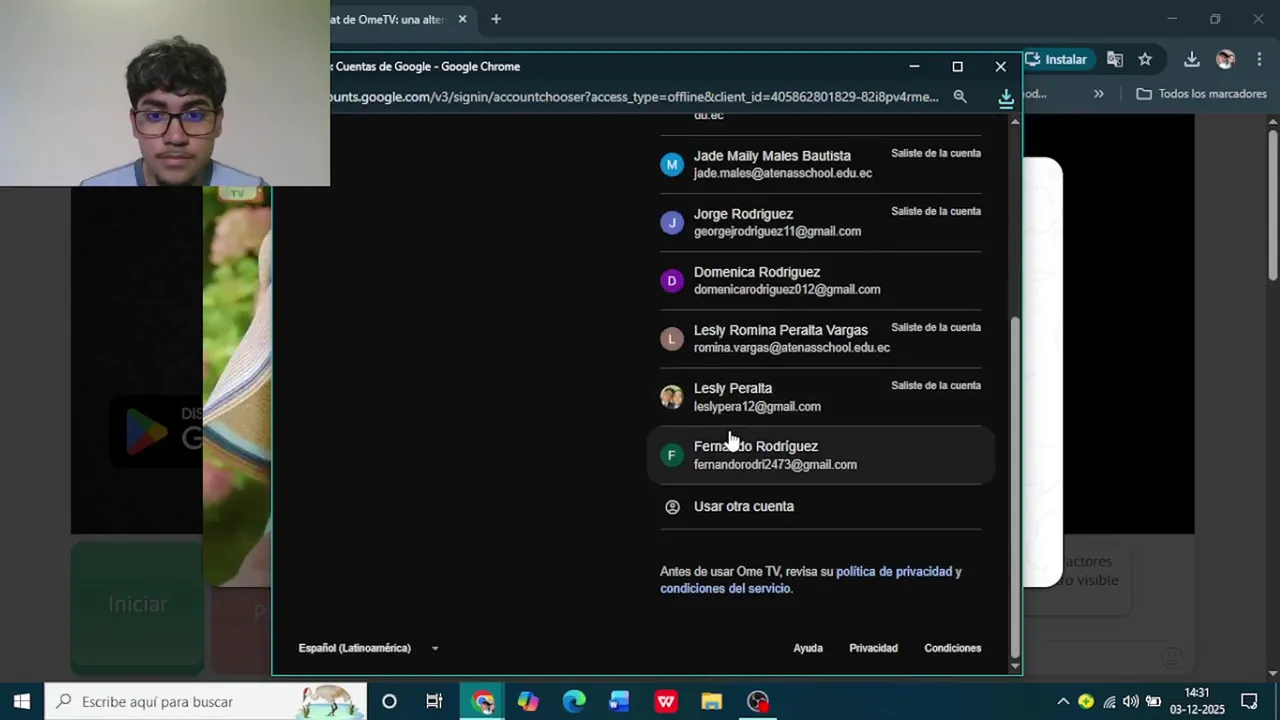Switch to Chrome in the taskbar

(x=483, y=701)
